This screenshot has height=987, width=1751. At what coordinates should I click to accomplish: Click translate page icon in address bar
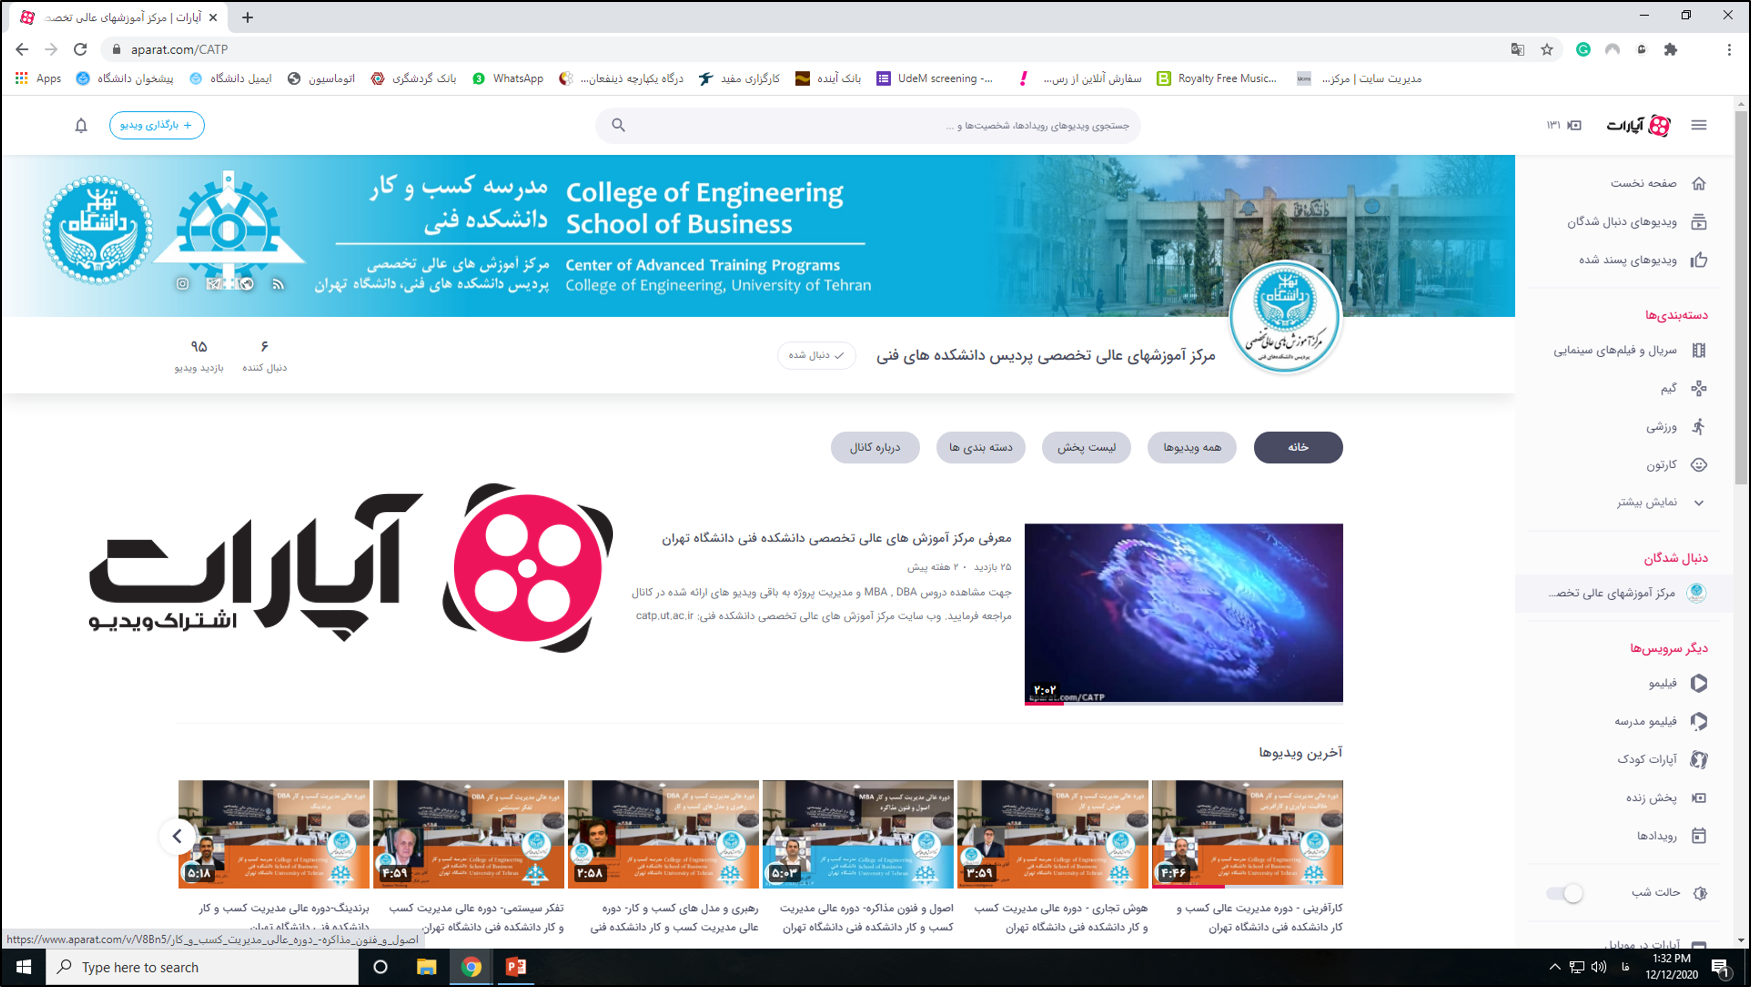[x=1518, y=49]
